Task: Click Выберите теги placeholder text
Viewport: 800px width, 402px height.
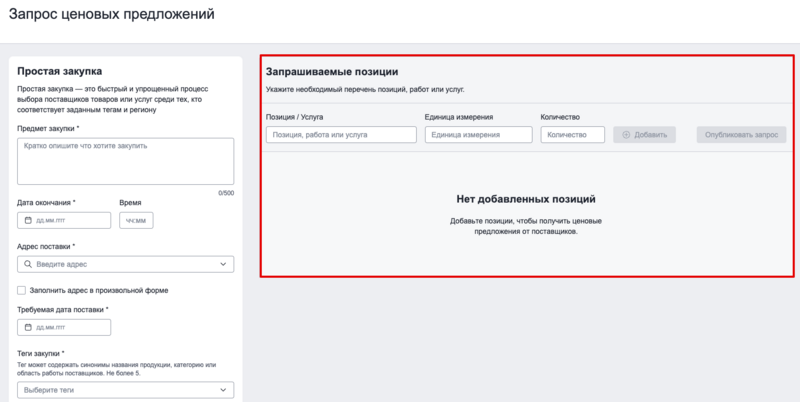Action: point(50,390)
